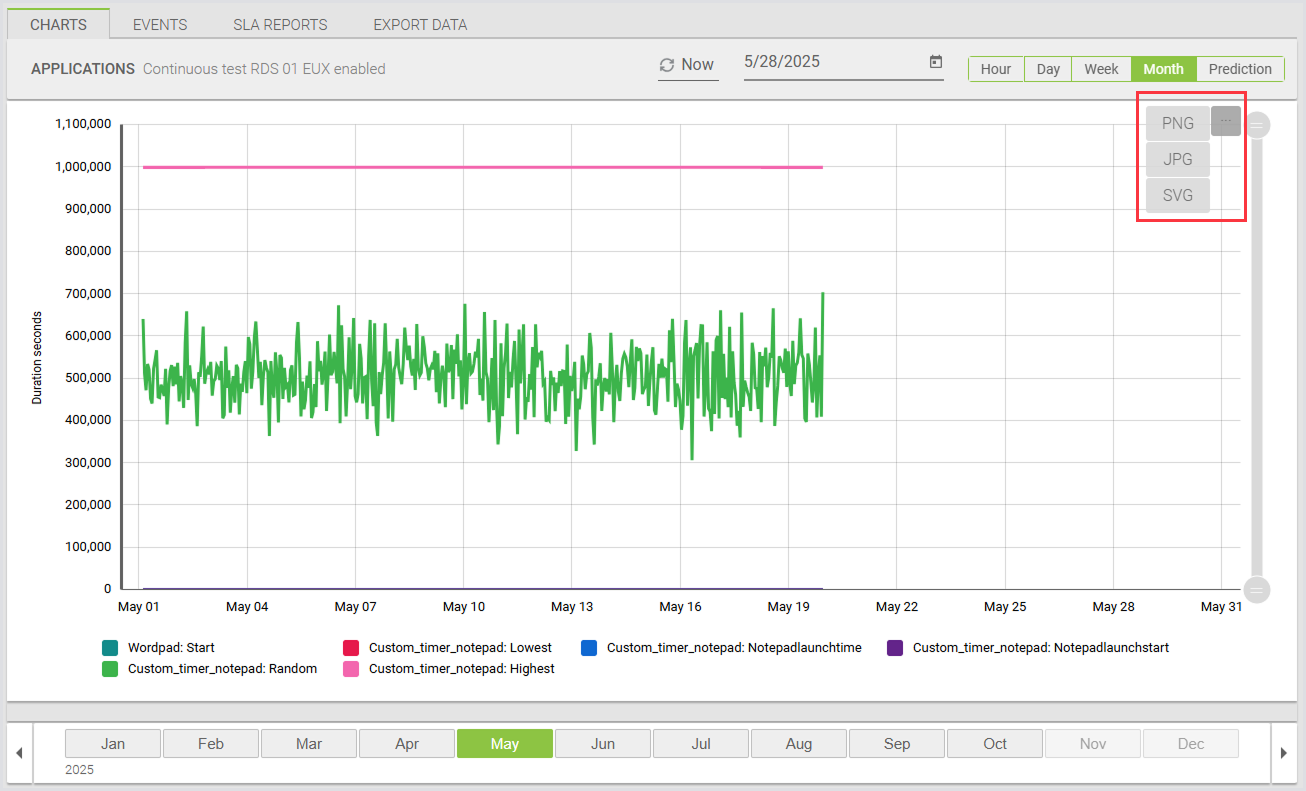Switch to the EVENTS tab
Screen dimensions: 1306x791
[x=160, y=24]
